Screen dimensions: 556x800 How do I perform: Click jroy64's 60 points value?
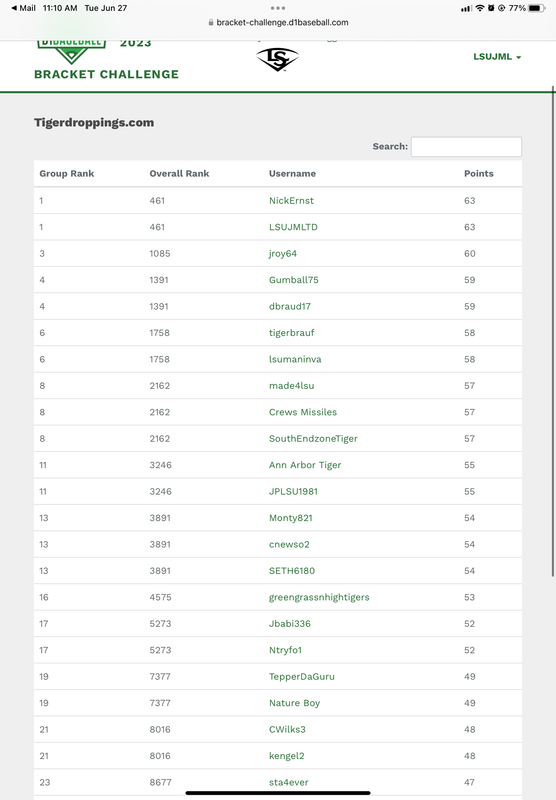click(x=470, y=254)
